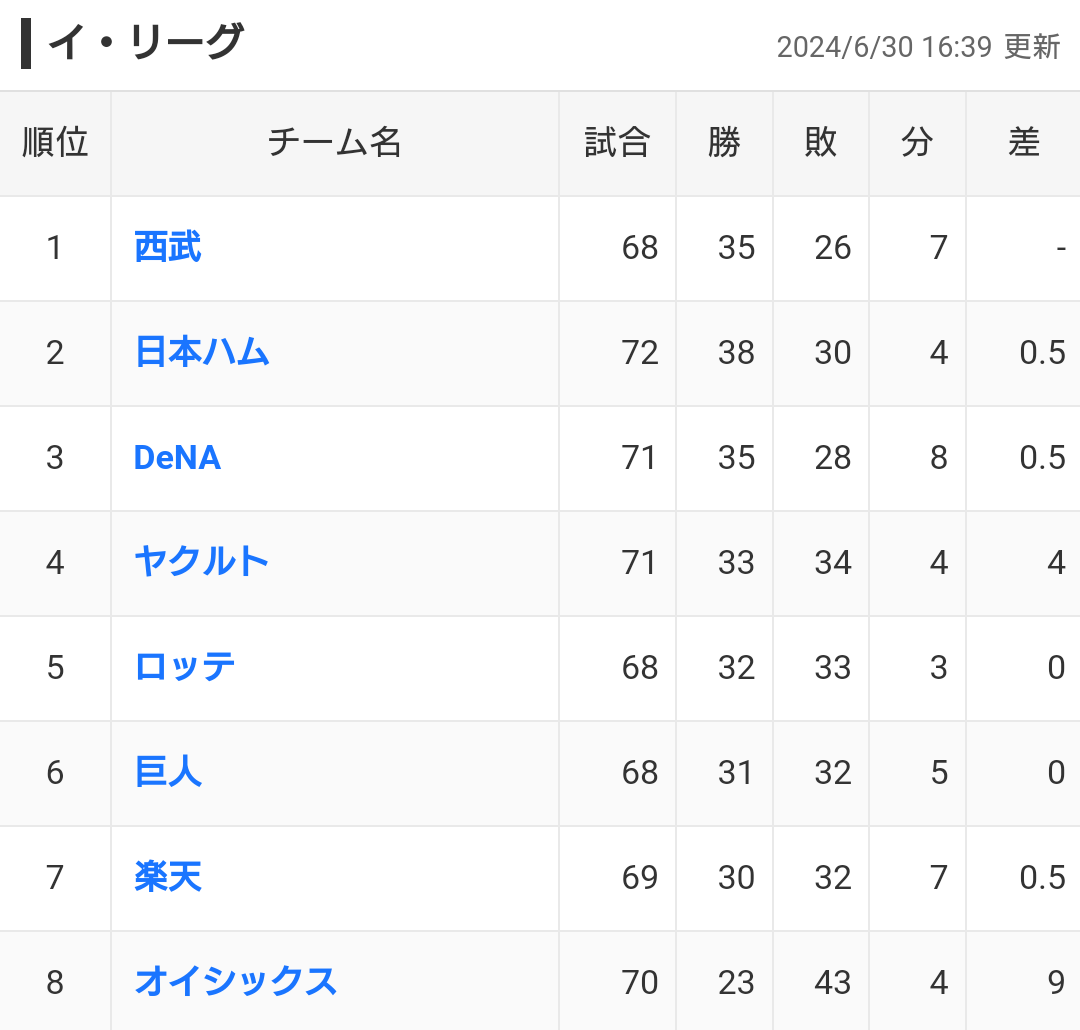This screenshot has height=1030, width=1080.
Task: Click the 順位 column header
Action: pyautogui.click(x=55, y=143)
